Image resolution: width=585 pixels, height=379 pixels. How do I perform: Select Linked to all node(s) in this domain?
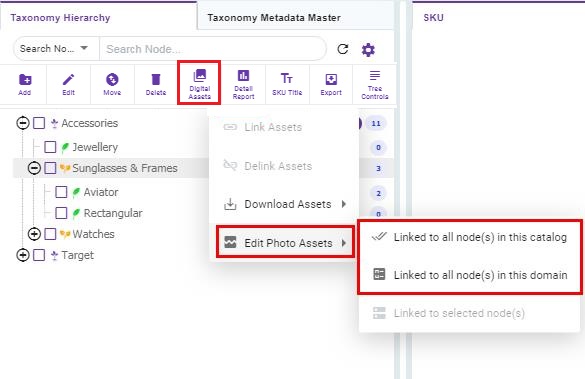469,275
